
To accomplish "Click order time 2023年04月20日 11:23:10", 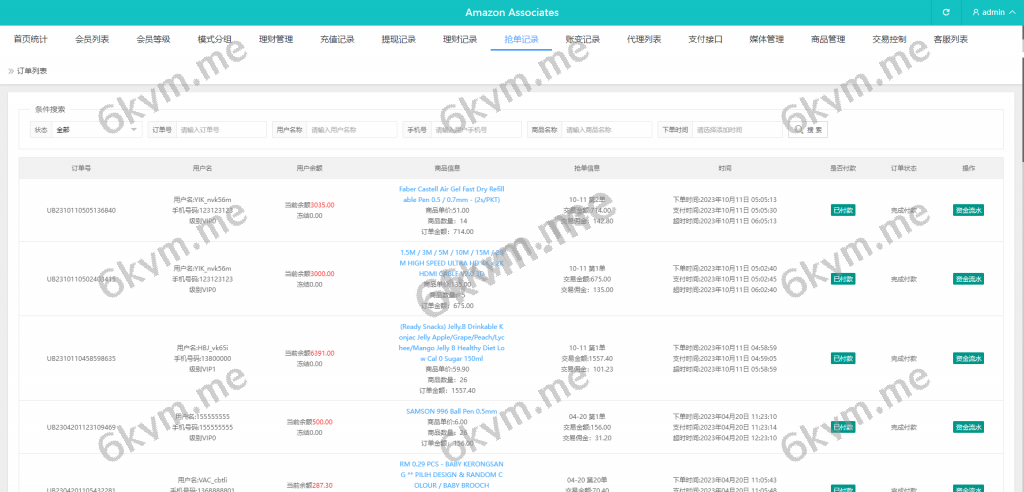I will 739,417.
